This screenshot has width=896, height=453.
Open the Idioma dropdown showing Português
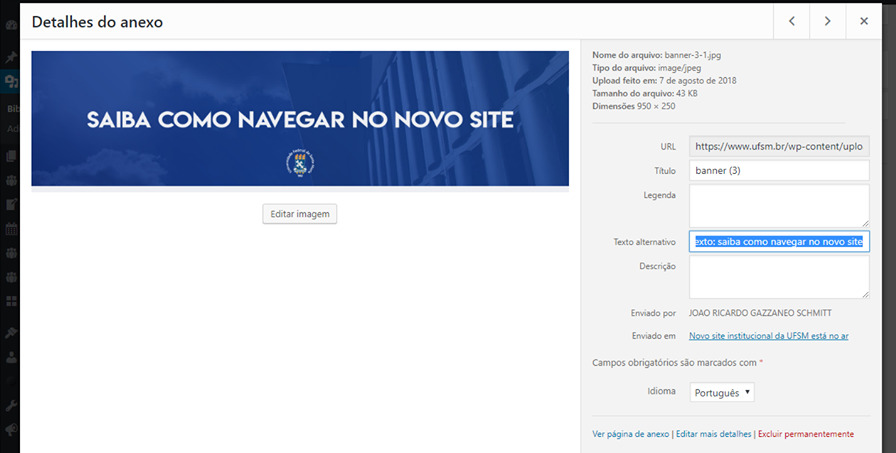click(x=722, y=393)
